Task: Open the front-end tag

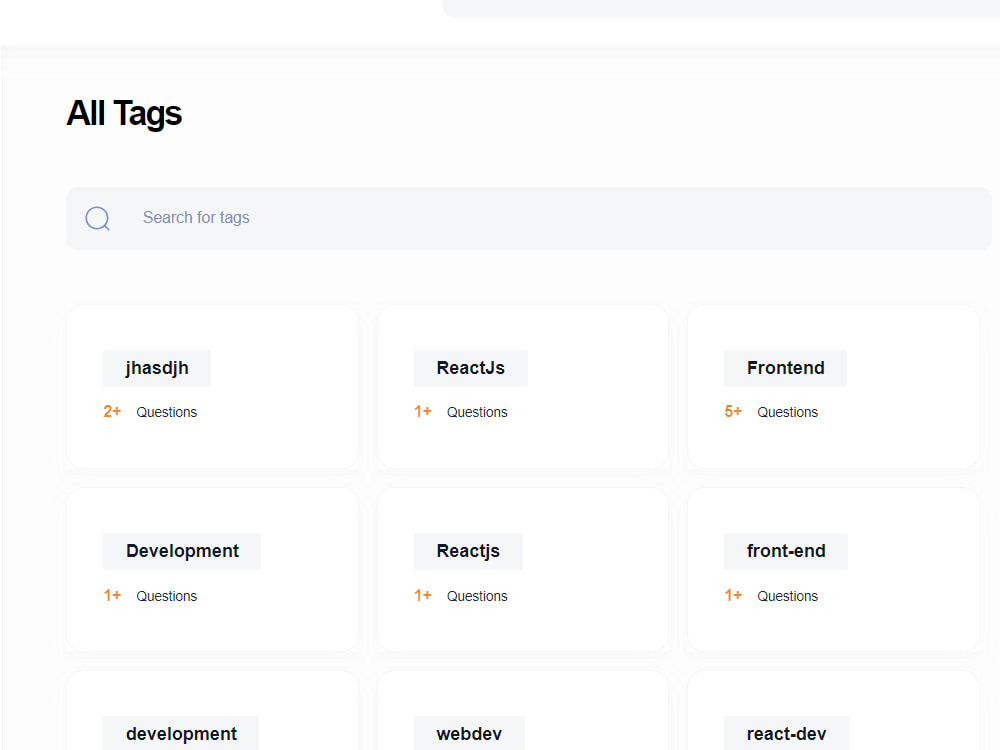Action: [785, 551]
